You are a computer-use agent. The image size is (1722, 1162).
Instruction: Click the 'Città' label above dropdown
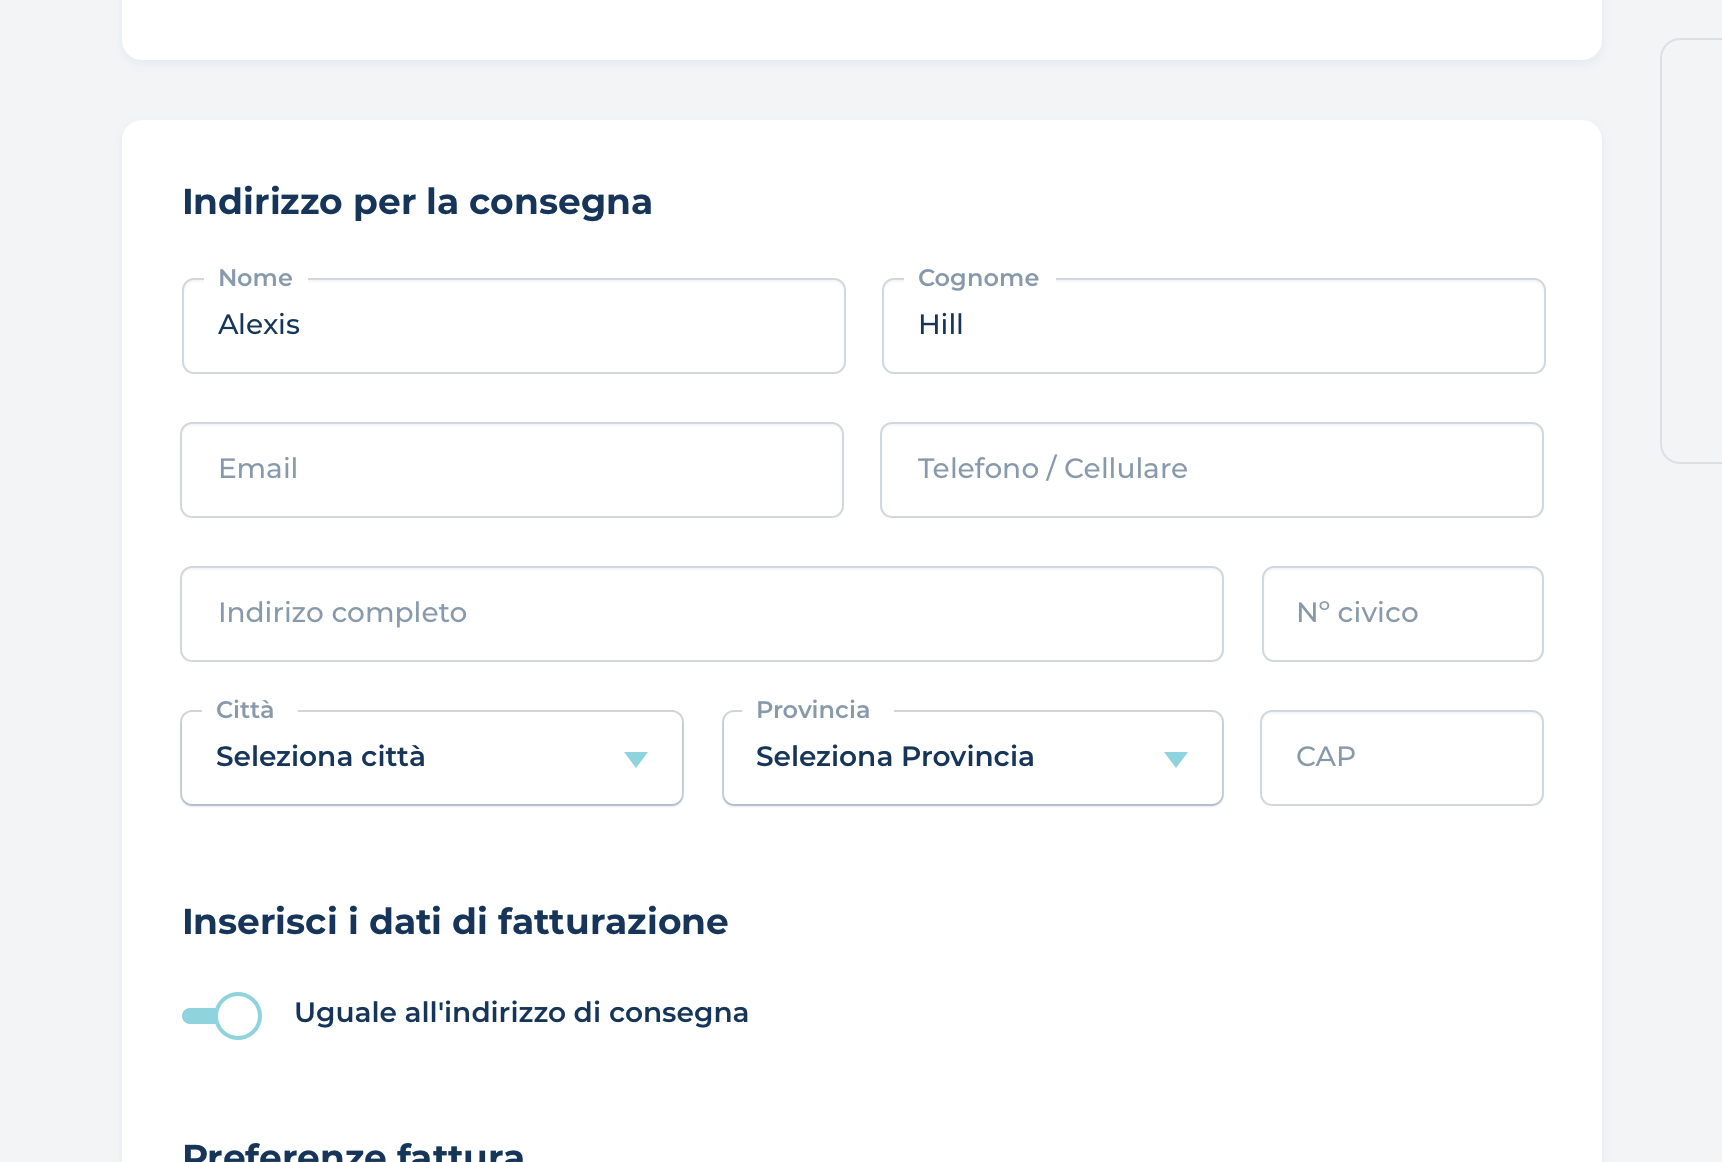point(245,710)
